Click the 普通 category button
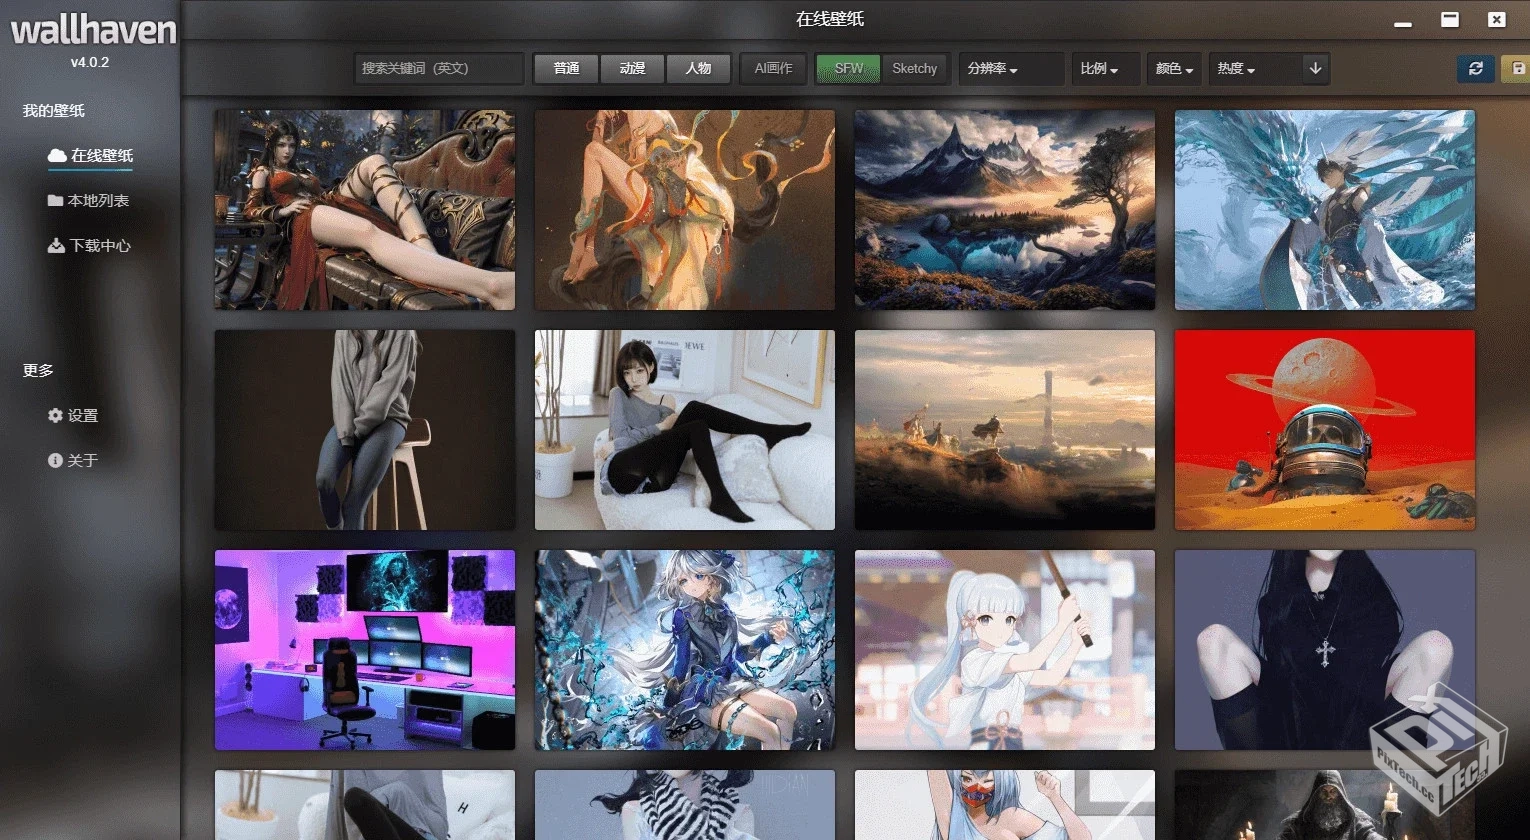This screenshot has width=1530, height=840. [566, 68]
